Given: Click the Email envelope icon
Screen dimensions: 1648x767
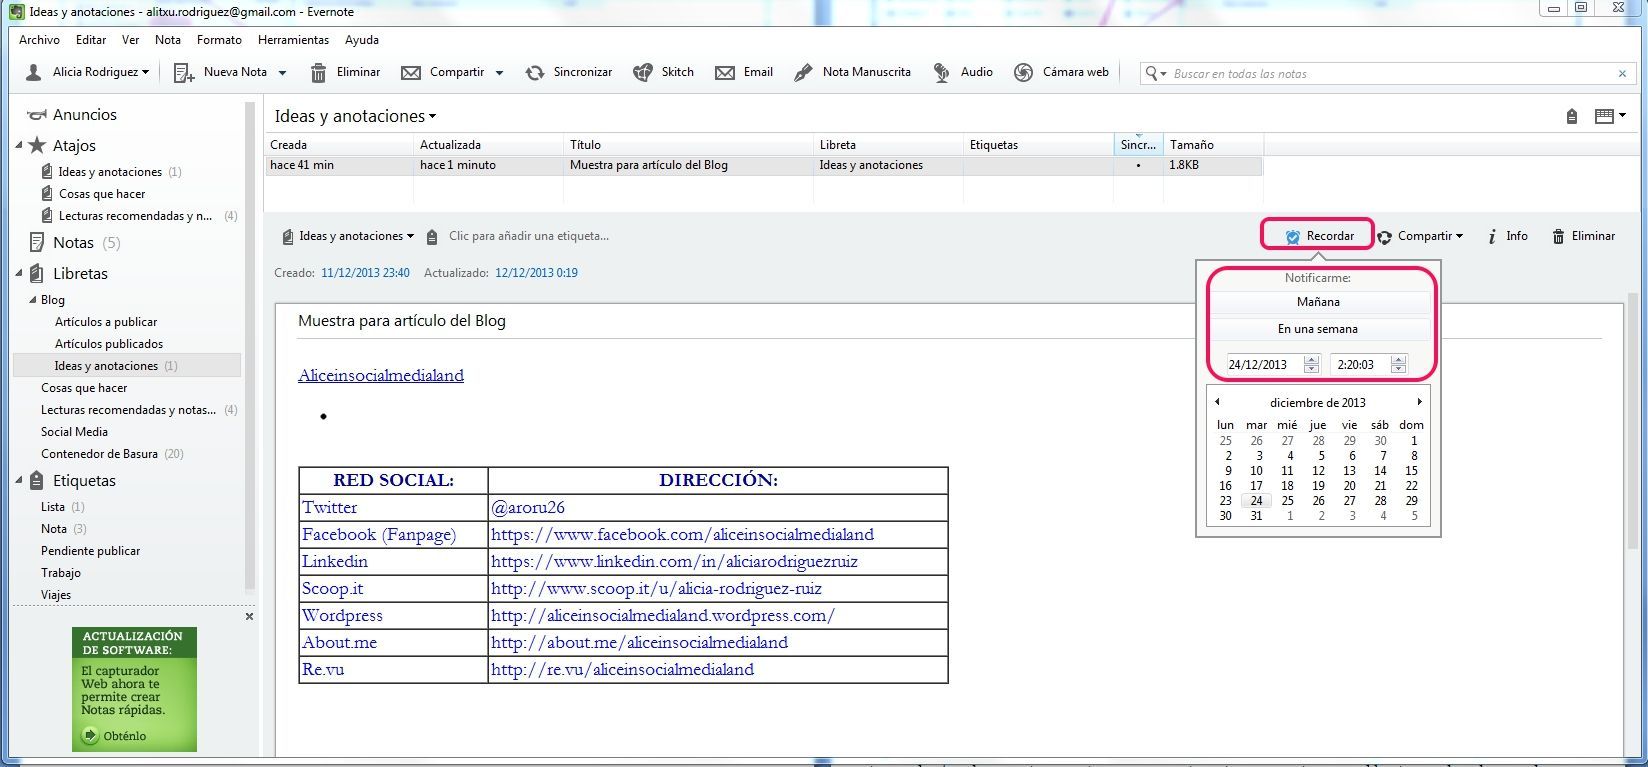Looking at the screenshot, I should pos(725,72).
